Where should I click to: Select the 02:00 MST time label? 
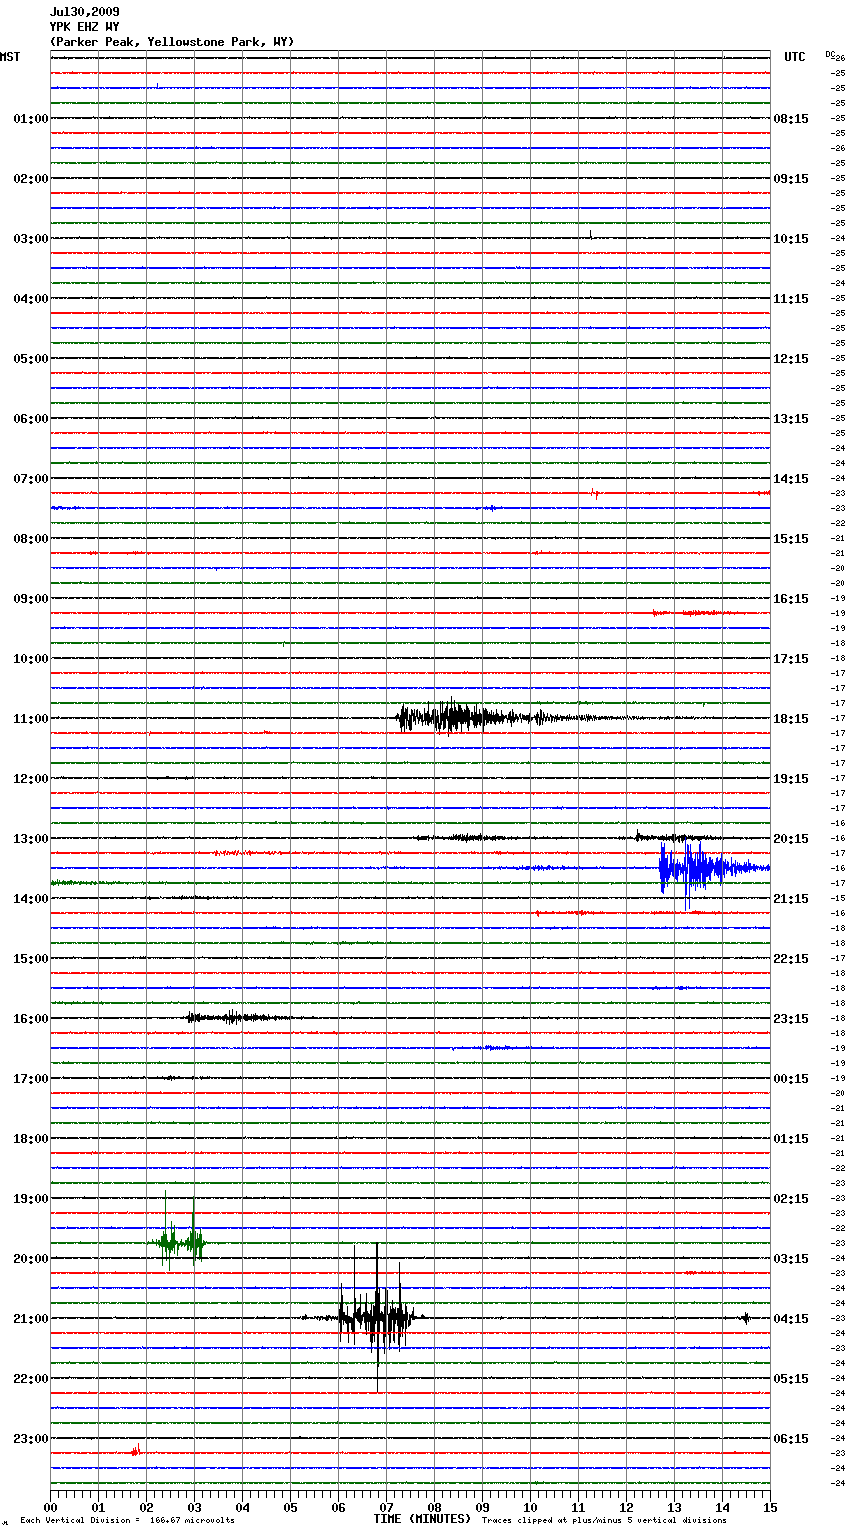(x=30, y=179)
